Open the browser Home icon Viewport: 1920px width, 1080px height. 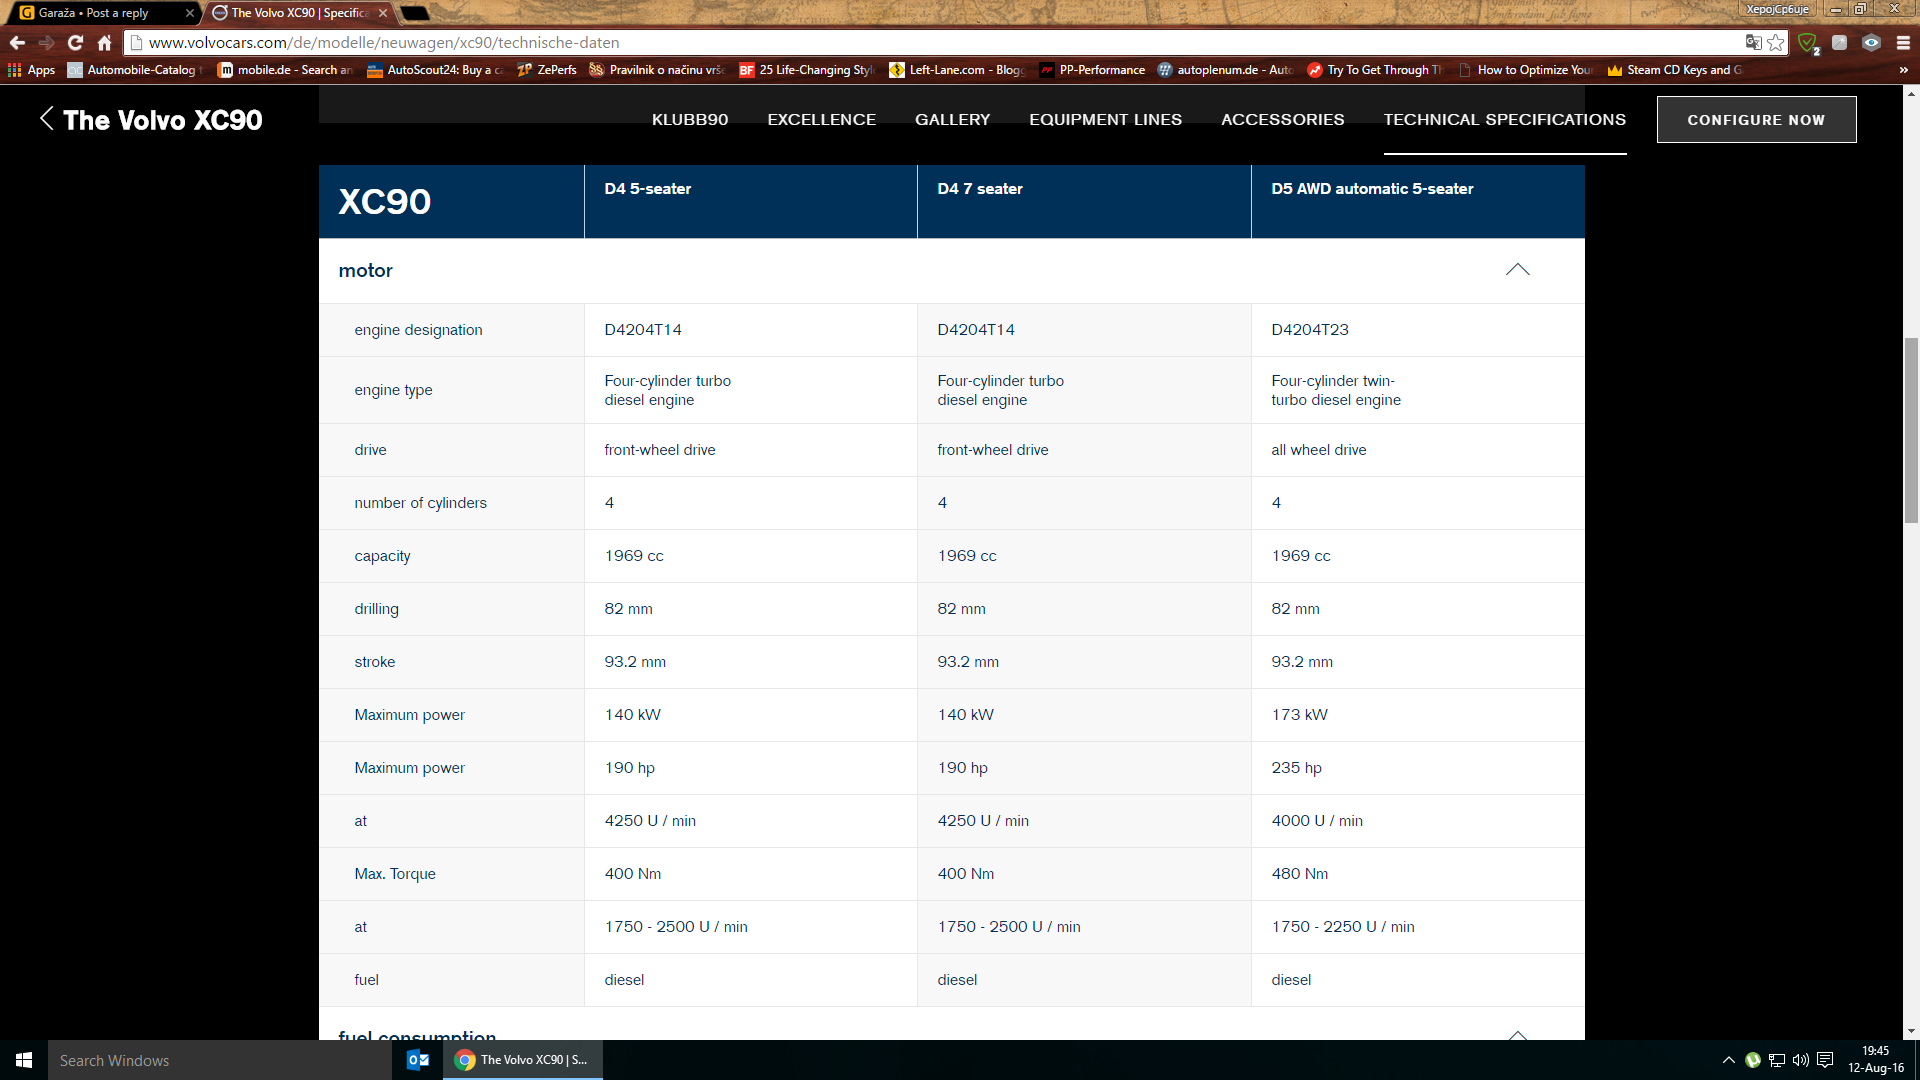pyautogui.click(x=104, y=43)
